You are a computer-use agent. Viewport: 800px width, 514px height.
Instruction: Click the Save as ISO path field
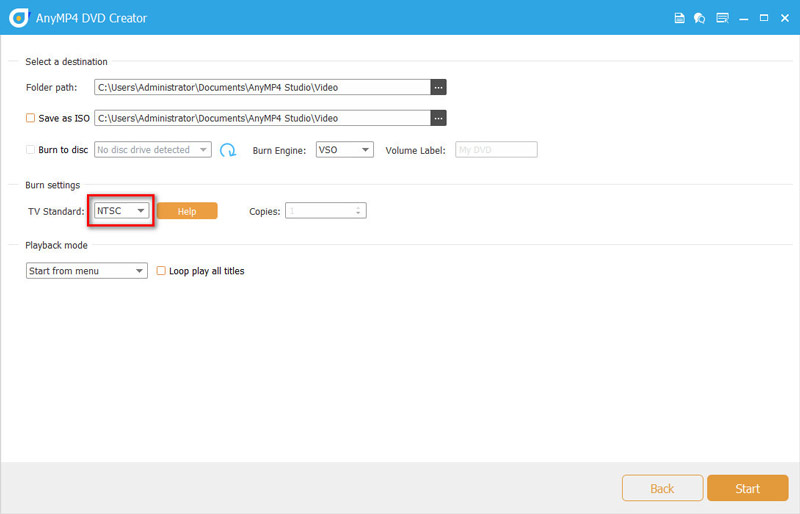click(262, 118)
